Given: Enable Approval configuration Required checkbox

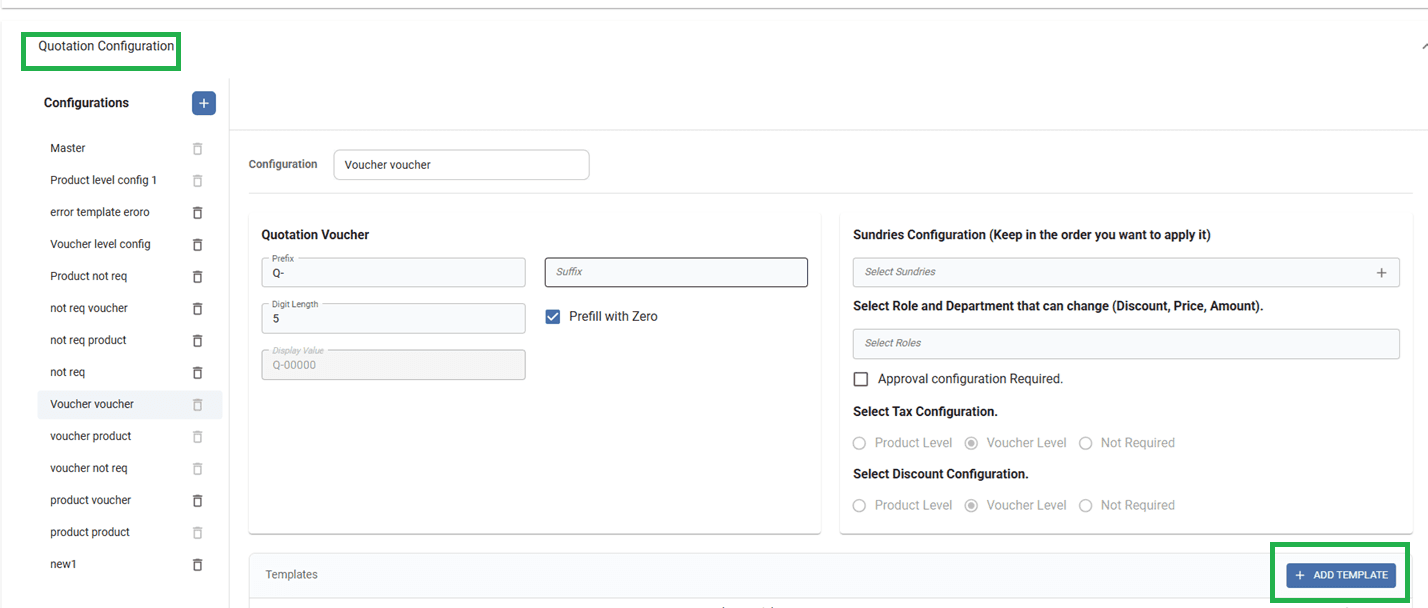Looking at the screenshot, I should tap(860, 379).
